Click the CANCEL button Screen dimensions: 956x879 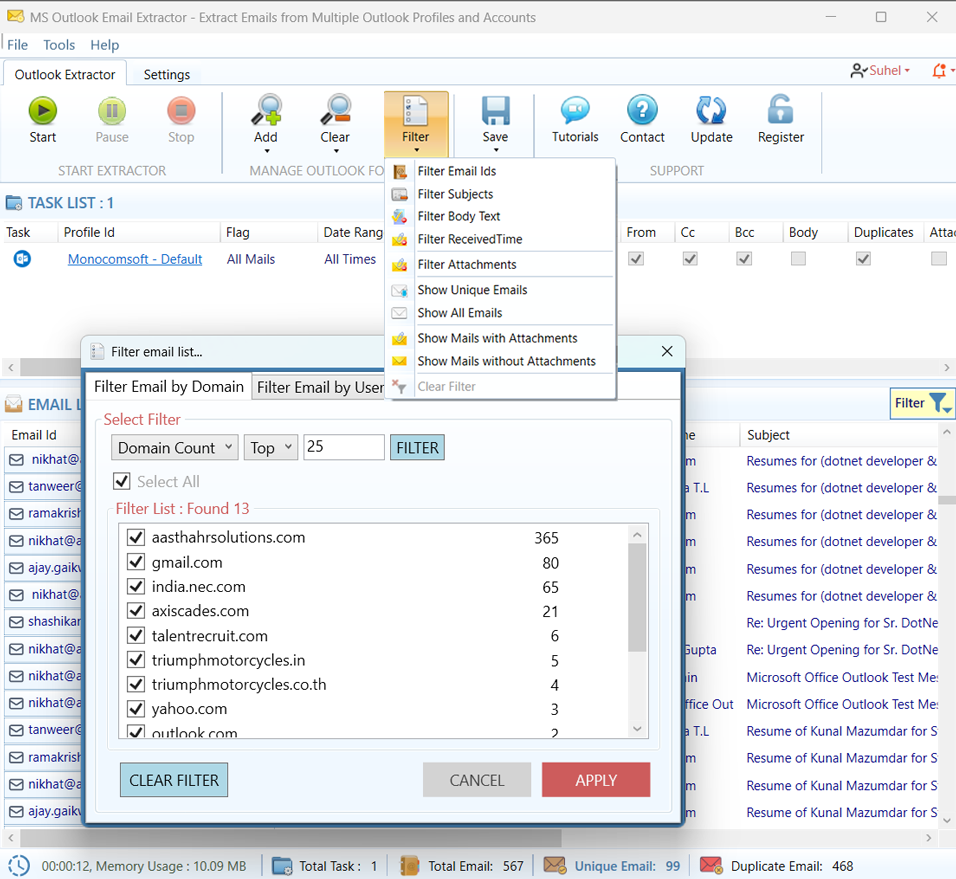477,780
